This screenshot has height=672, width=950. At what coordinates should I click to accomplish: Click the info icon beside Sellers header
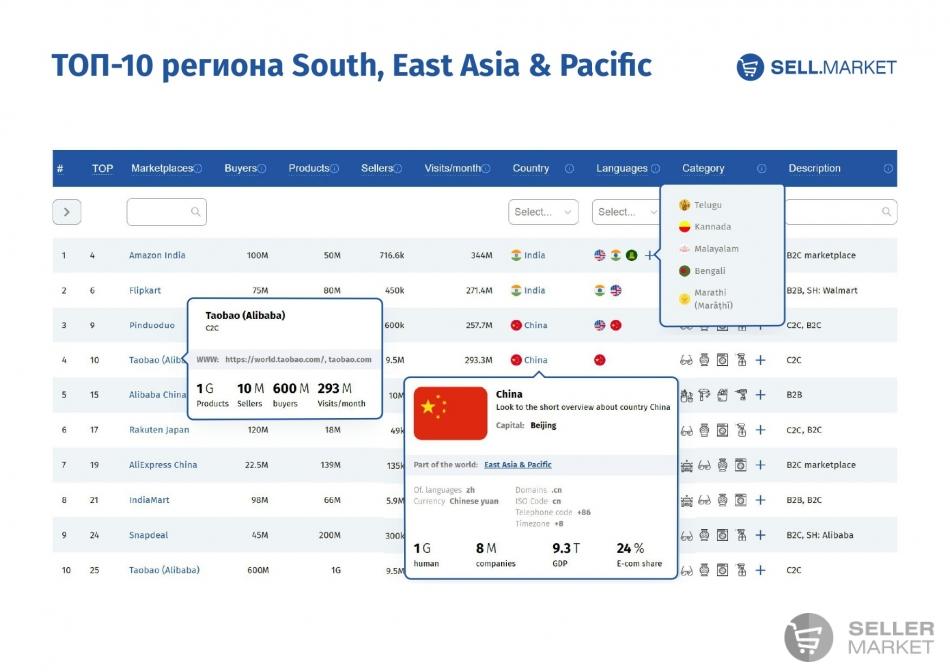click(397, 168)
